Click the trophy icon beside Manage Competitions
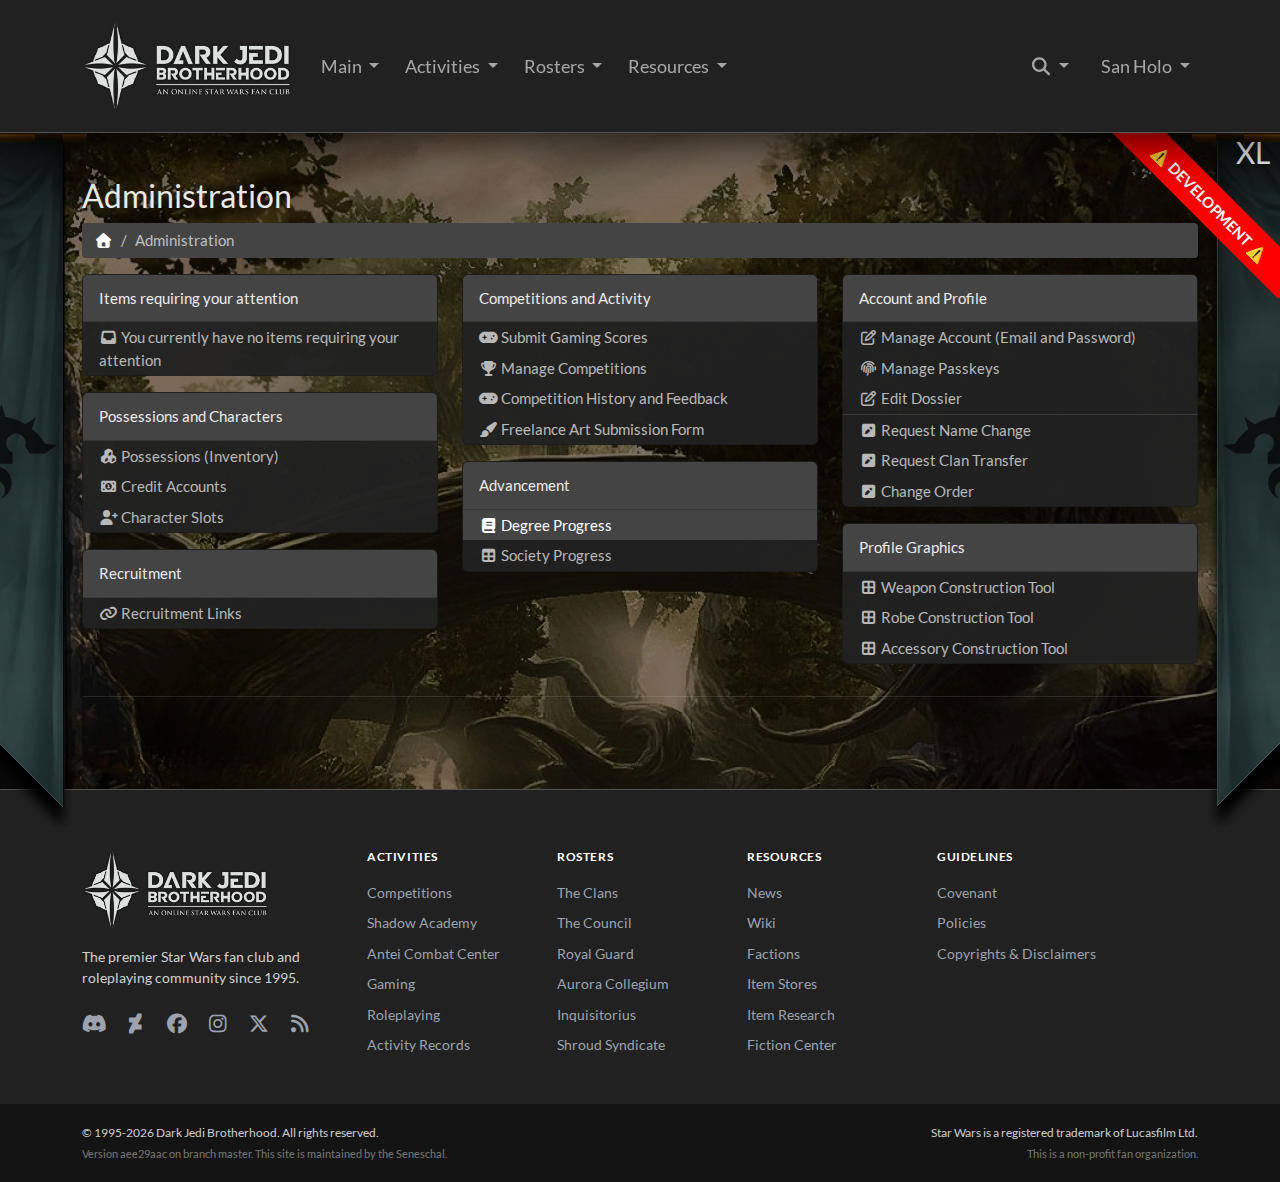 (488, 369)
